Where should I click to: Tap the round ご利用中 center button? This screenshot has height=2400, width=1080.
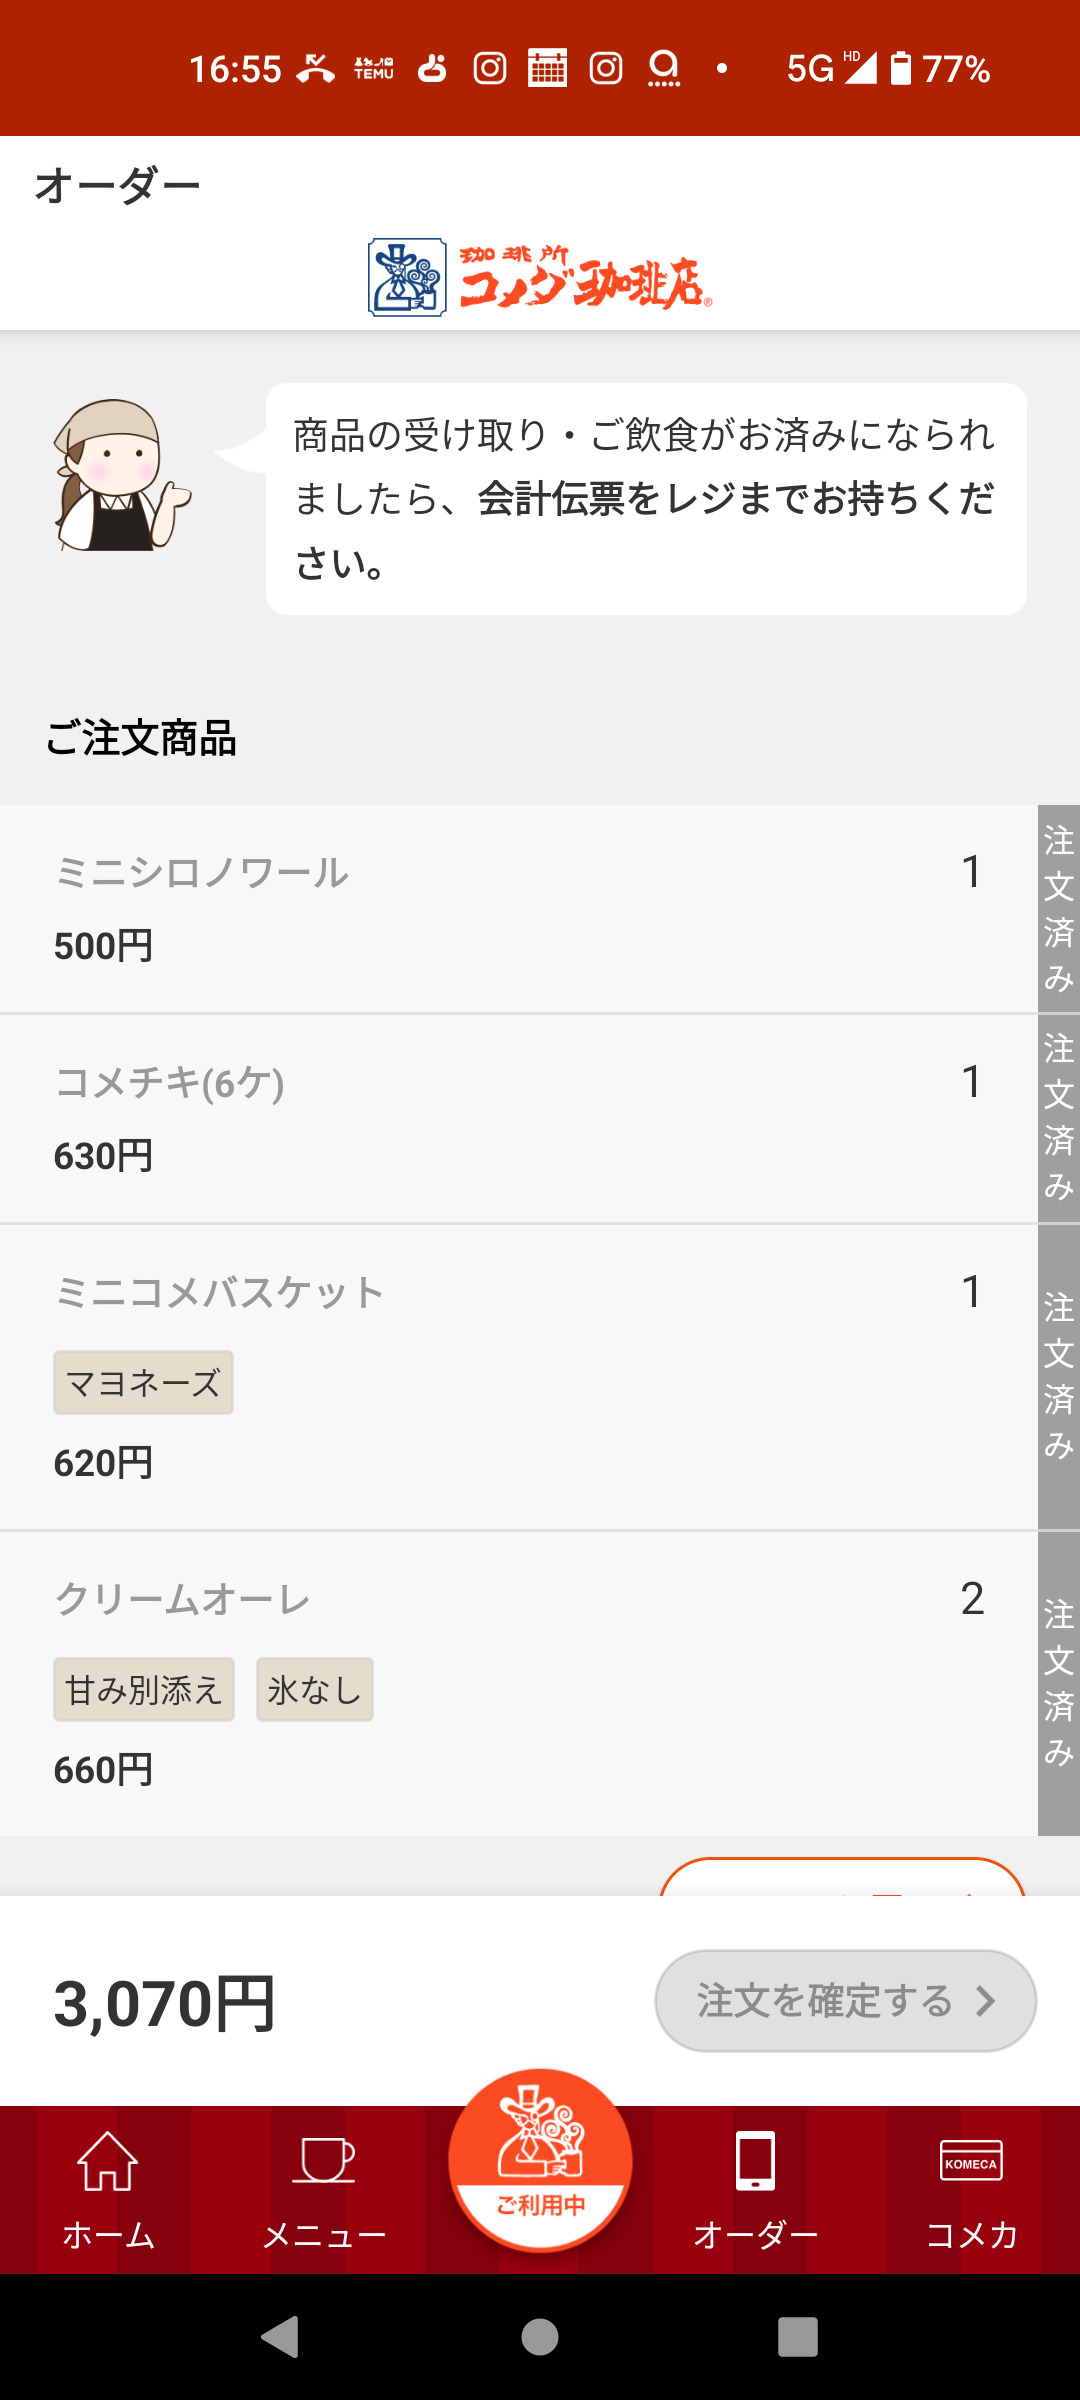coord(540,2160)
